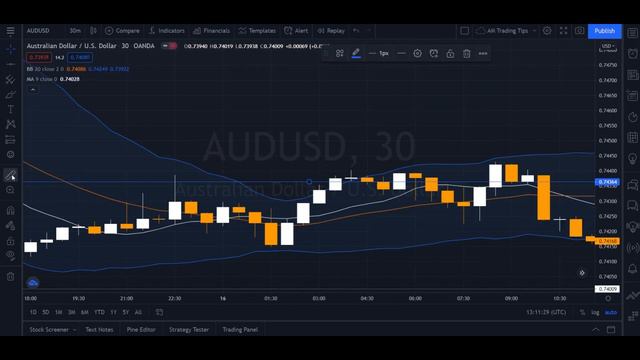This screenshot has height=360, width=640.
Task: Open the Trading Panel tab
Action: [240, 329]
